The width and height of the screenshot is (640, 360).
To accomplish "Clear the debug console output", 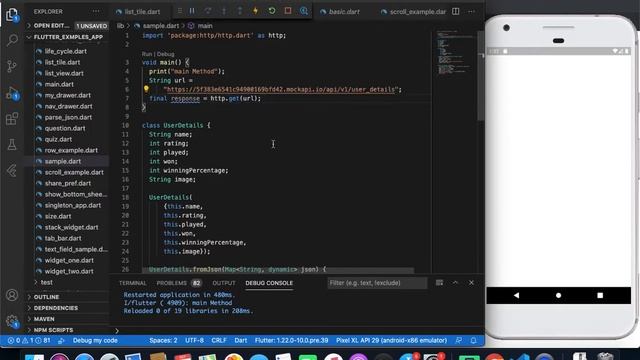I will click(x=440, y=282).
